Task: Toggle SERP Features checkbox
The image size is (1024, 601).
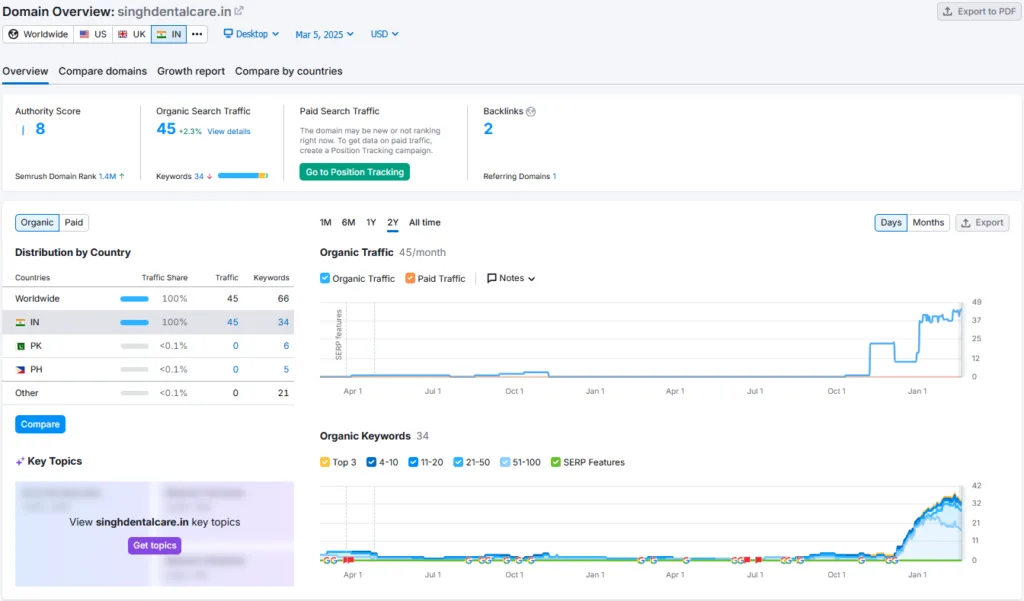Action: [x=556, y=462]
